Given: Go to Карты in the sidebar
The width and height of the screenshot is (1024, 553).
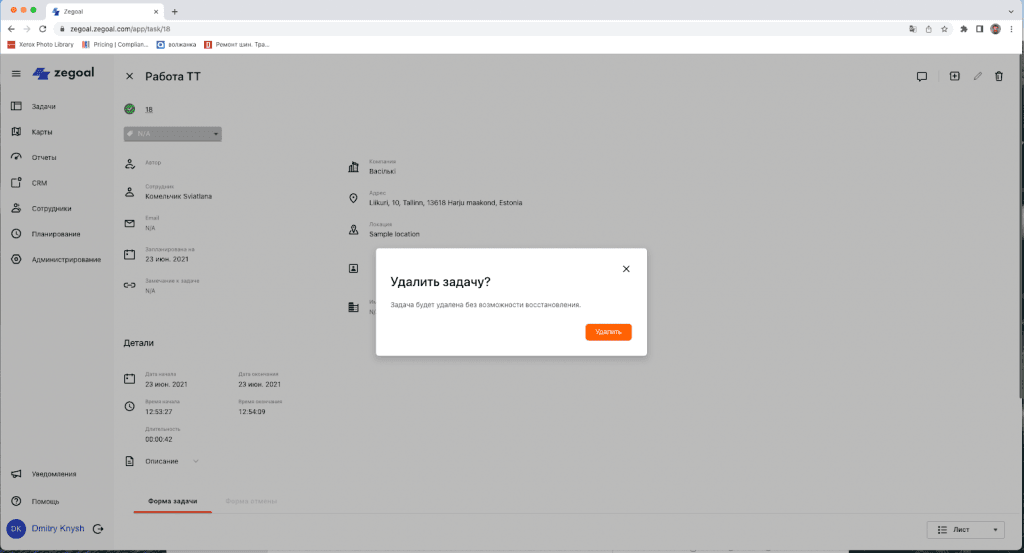Looking at the screenshot, I should coord(41,132).
